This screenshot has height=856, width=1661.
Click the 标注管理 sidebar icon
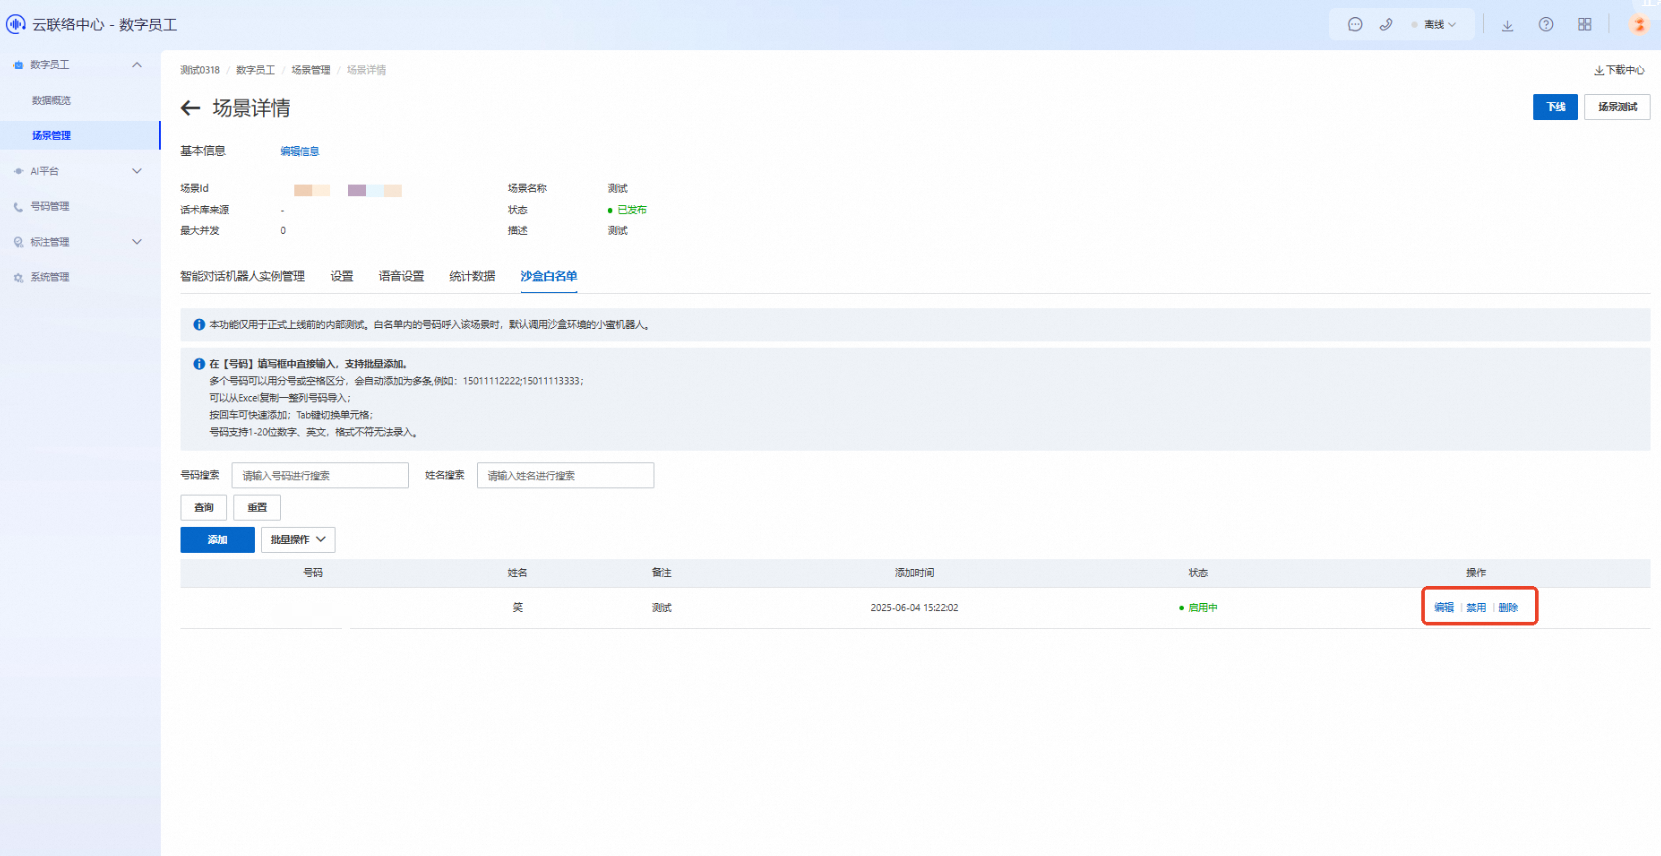point(18,242)
